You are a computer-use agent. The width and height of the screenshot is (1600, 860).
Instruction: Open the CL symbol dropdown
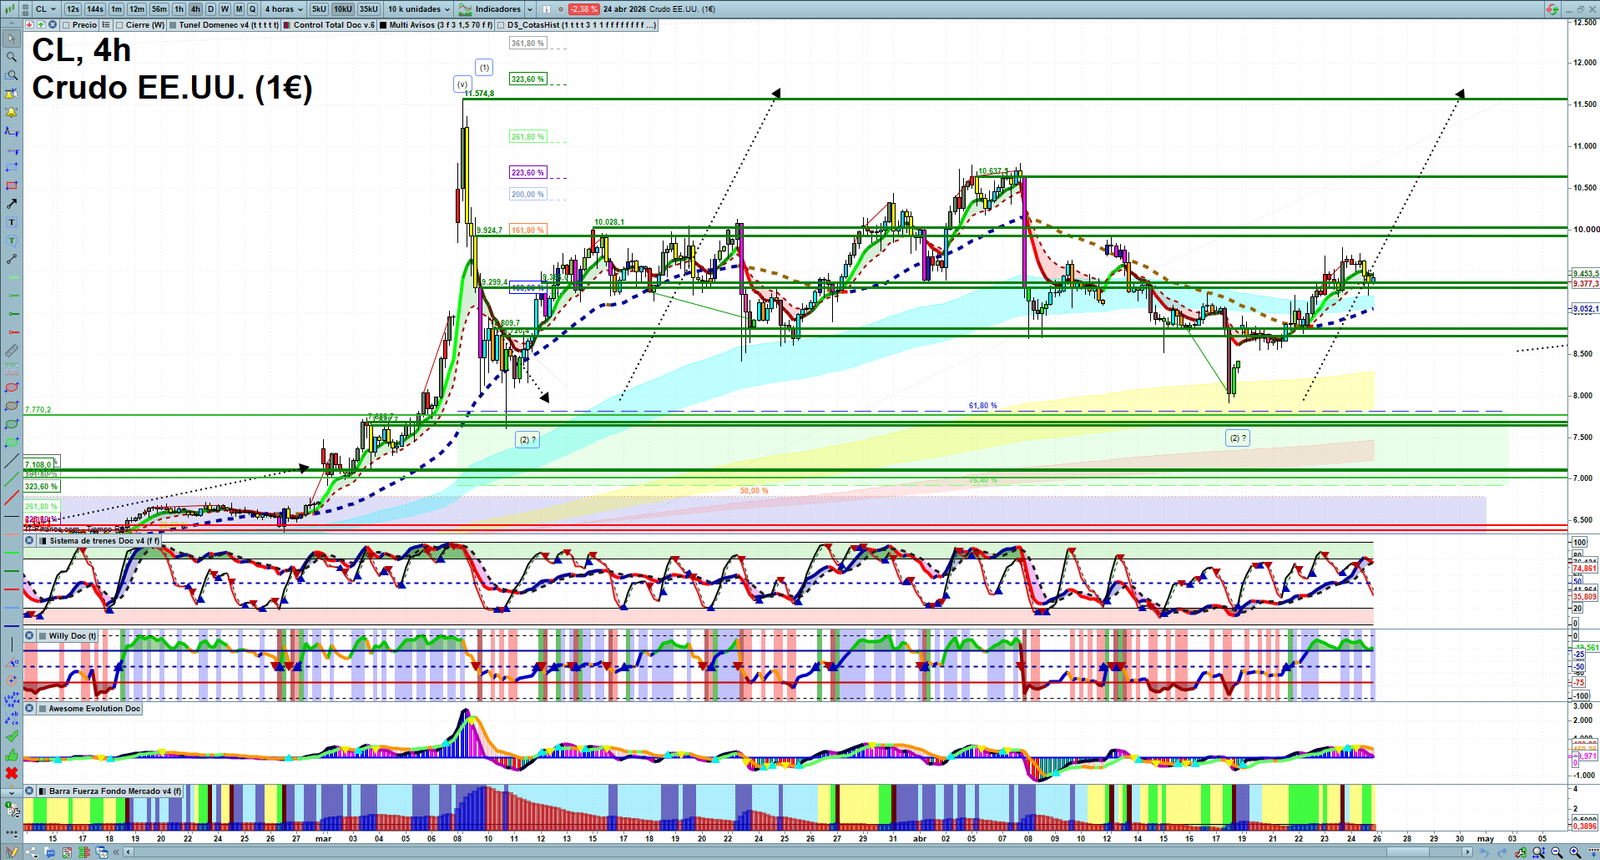click(x=46, y=9)
